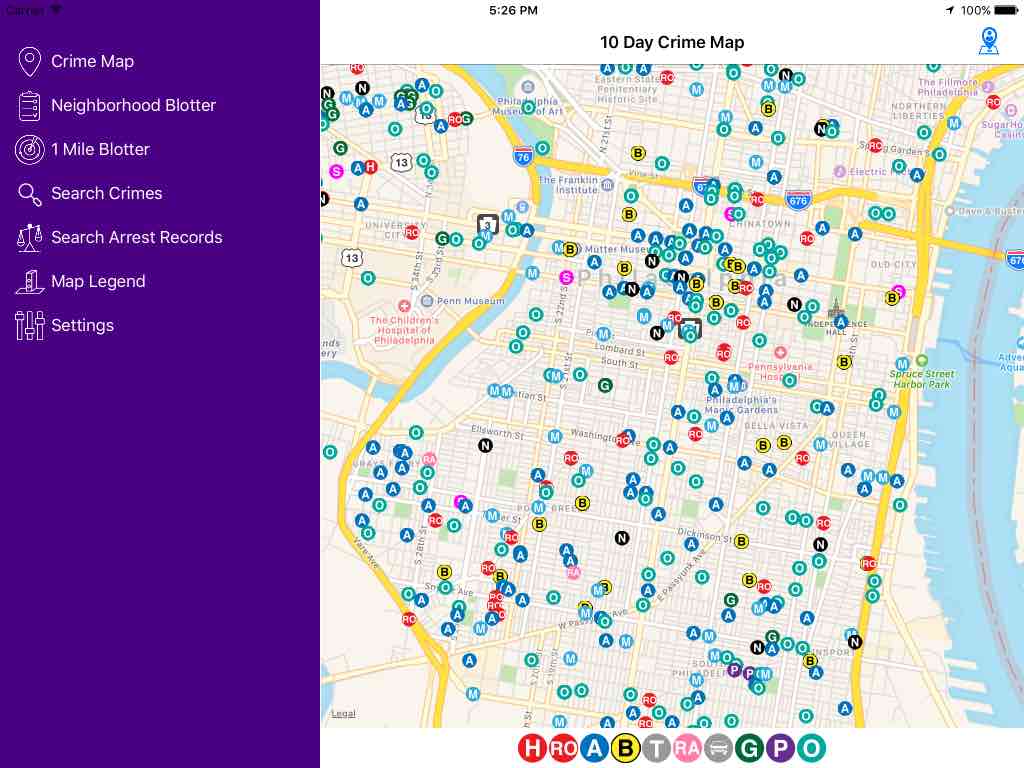Toggle the pink RA crime filter
The height and width of the screenshot is (768, 1024).
687,748
